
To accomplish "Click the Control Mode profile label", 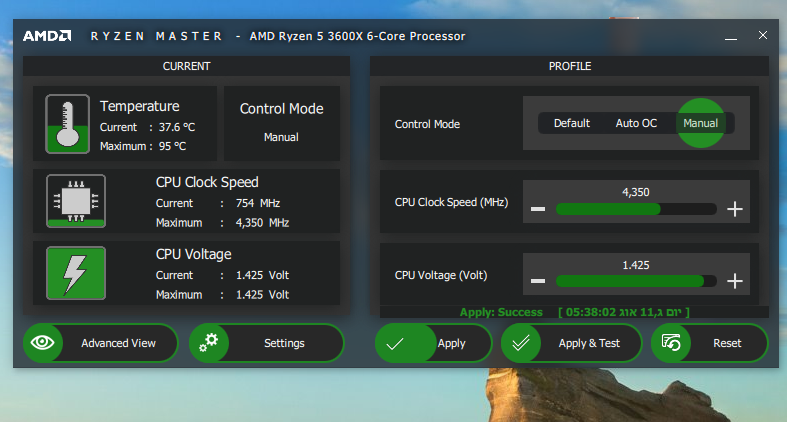I will point(427,124).
